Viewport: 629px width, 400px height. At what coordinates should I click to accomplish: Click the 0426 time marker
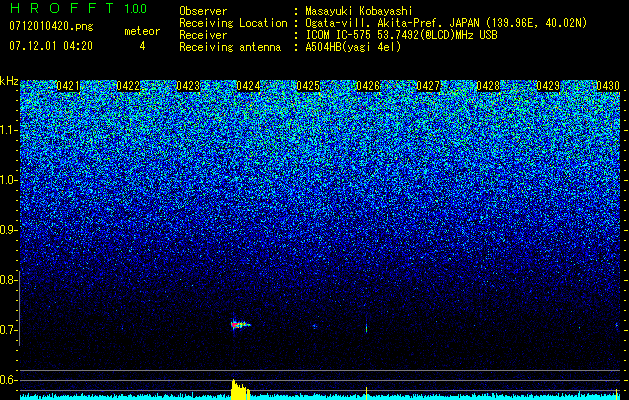368,86
